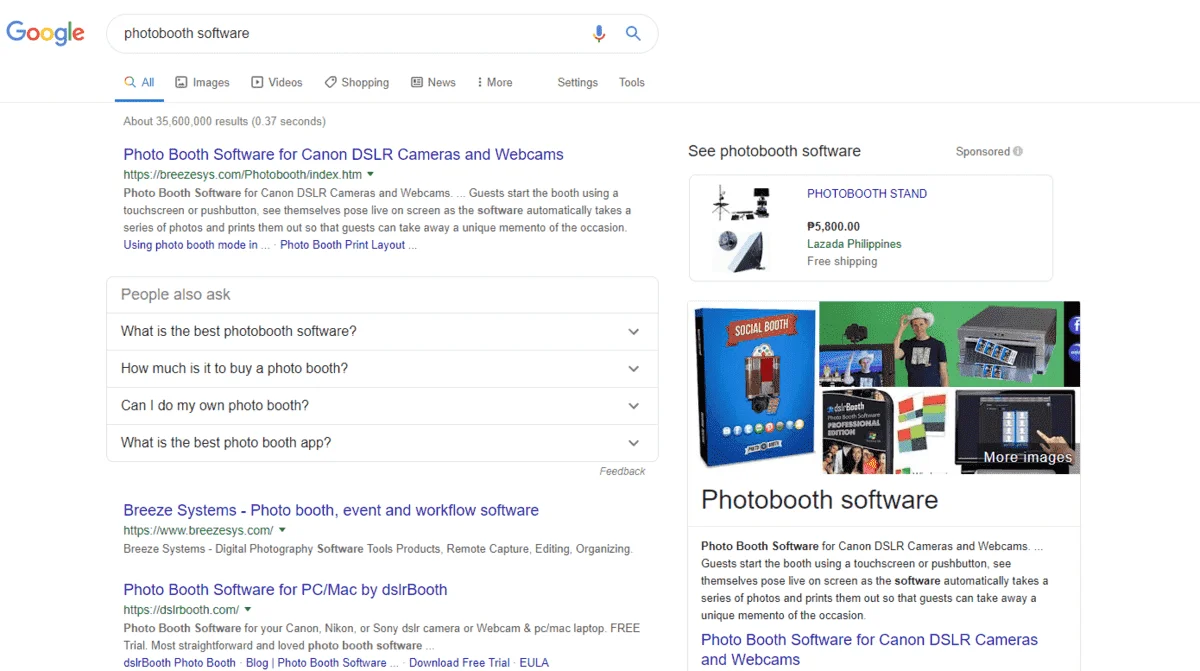The width and height of the screenshot is (1200, 671).
Task: Open 'Photo Booth Software for Canon DSLR Cameras and Webcams' result
Action: coord(343,155)
